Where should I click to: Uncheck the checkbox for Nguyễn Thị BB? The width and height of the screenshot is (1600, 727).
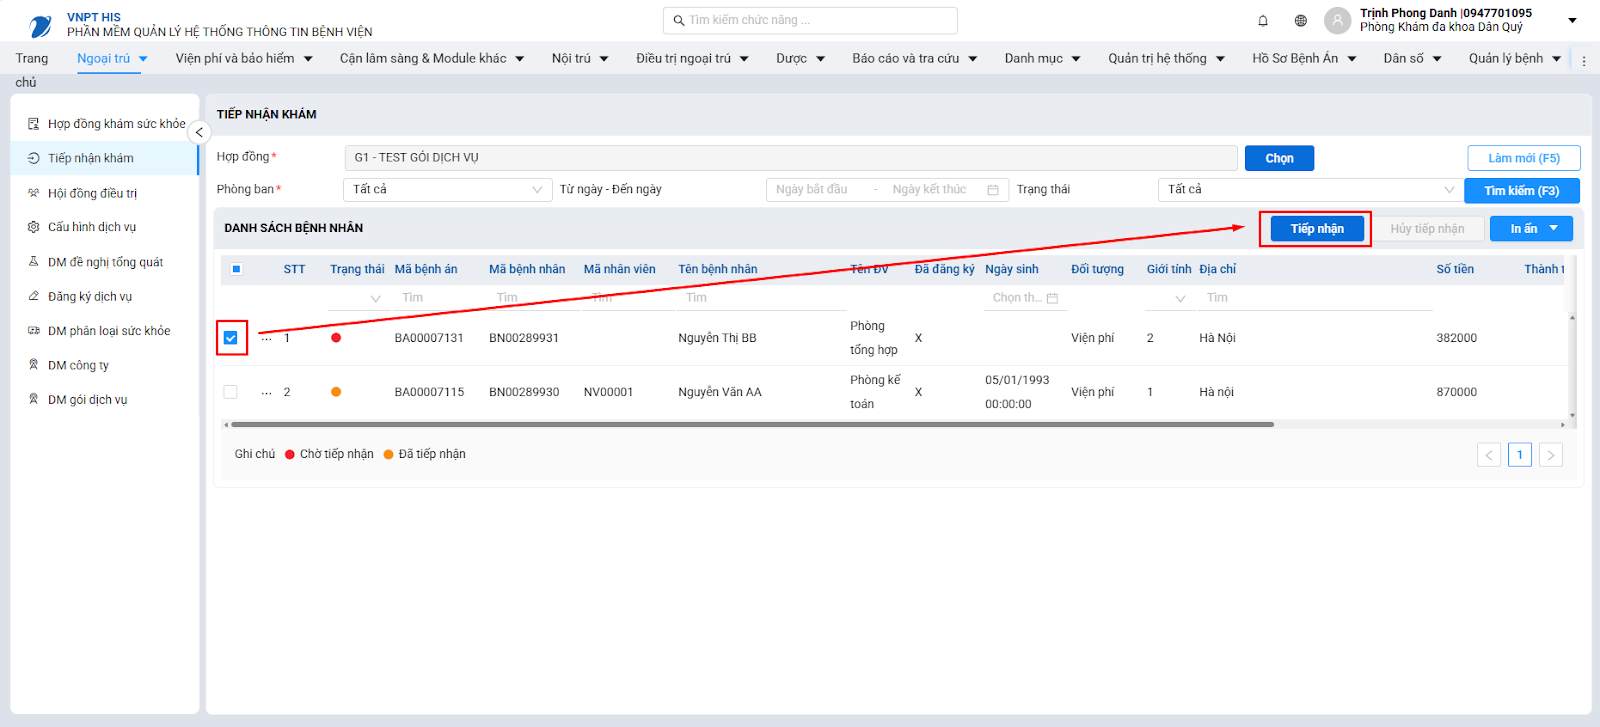click(231, 338)
